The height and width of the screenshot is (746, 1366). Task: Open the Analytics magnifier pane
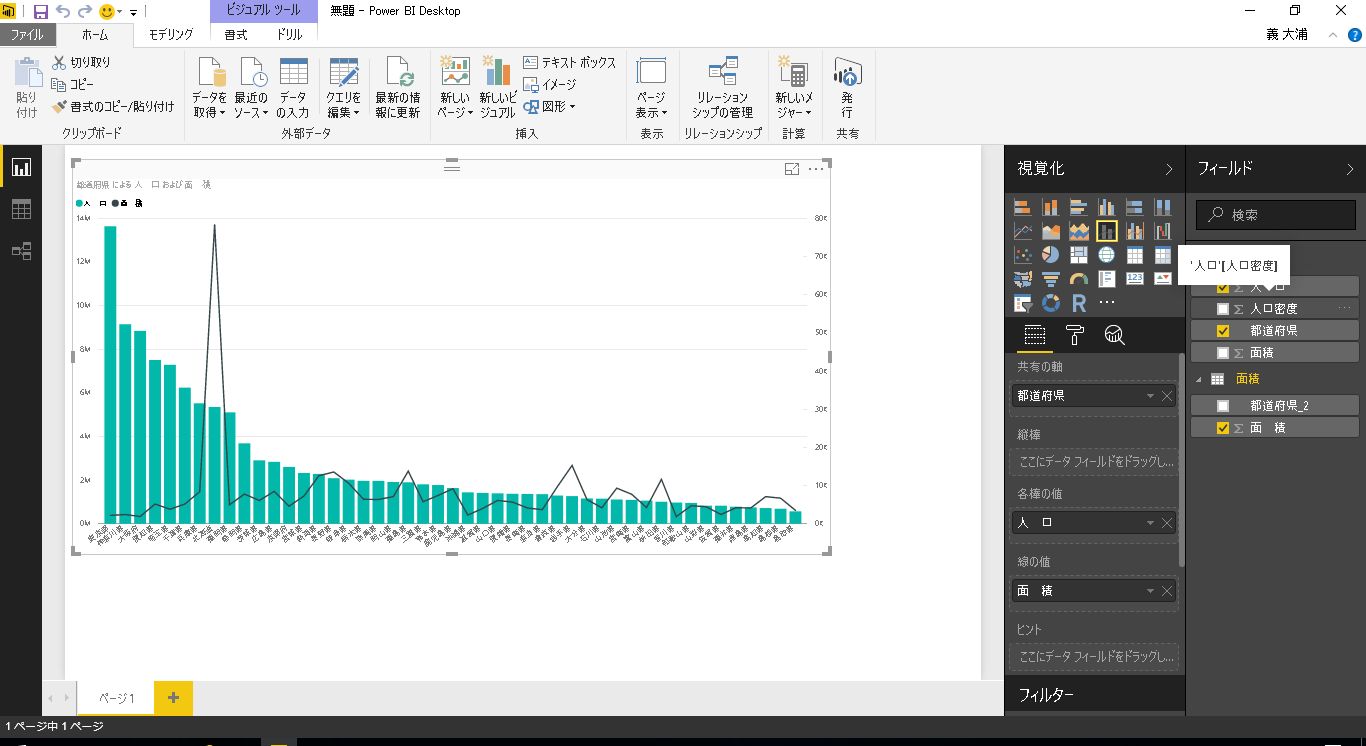click(1114, 335)
